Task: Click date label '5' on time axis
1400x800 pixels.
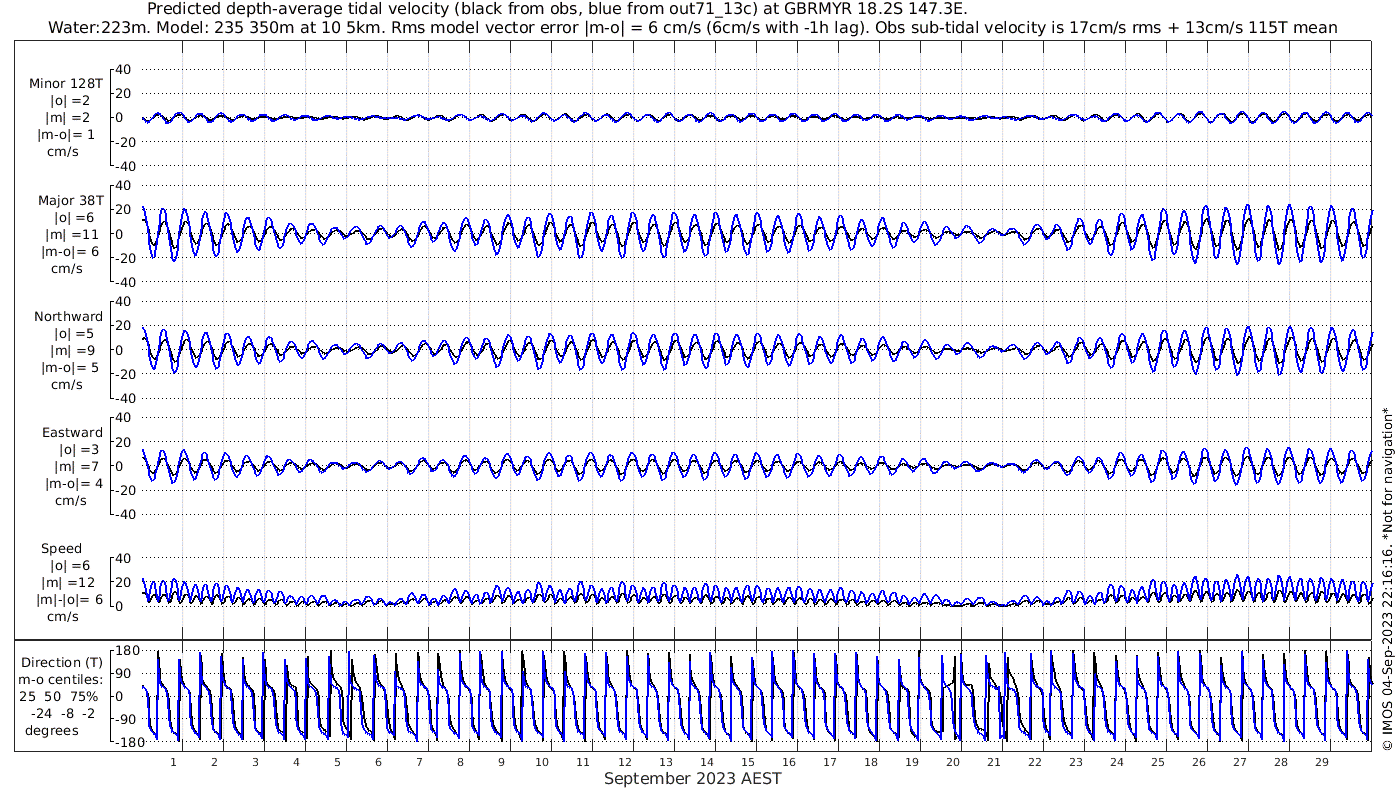Action: (x=337, y=762)
